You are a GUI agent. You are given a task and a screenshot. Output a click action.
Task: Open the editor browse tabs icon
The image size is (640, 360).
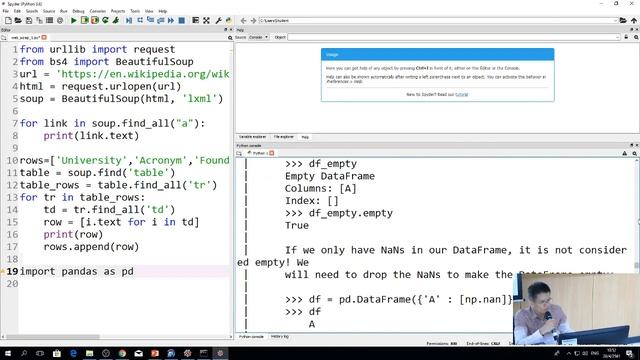click(x=4, y=38)
